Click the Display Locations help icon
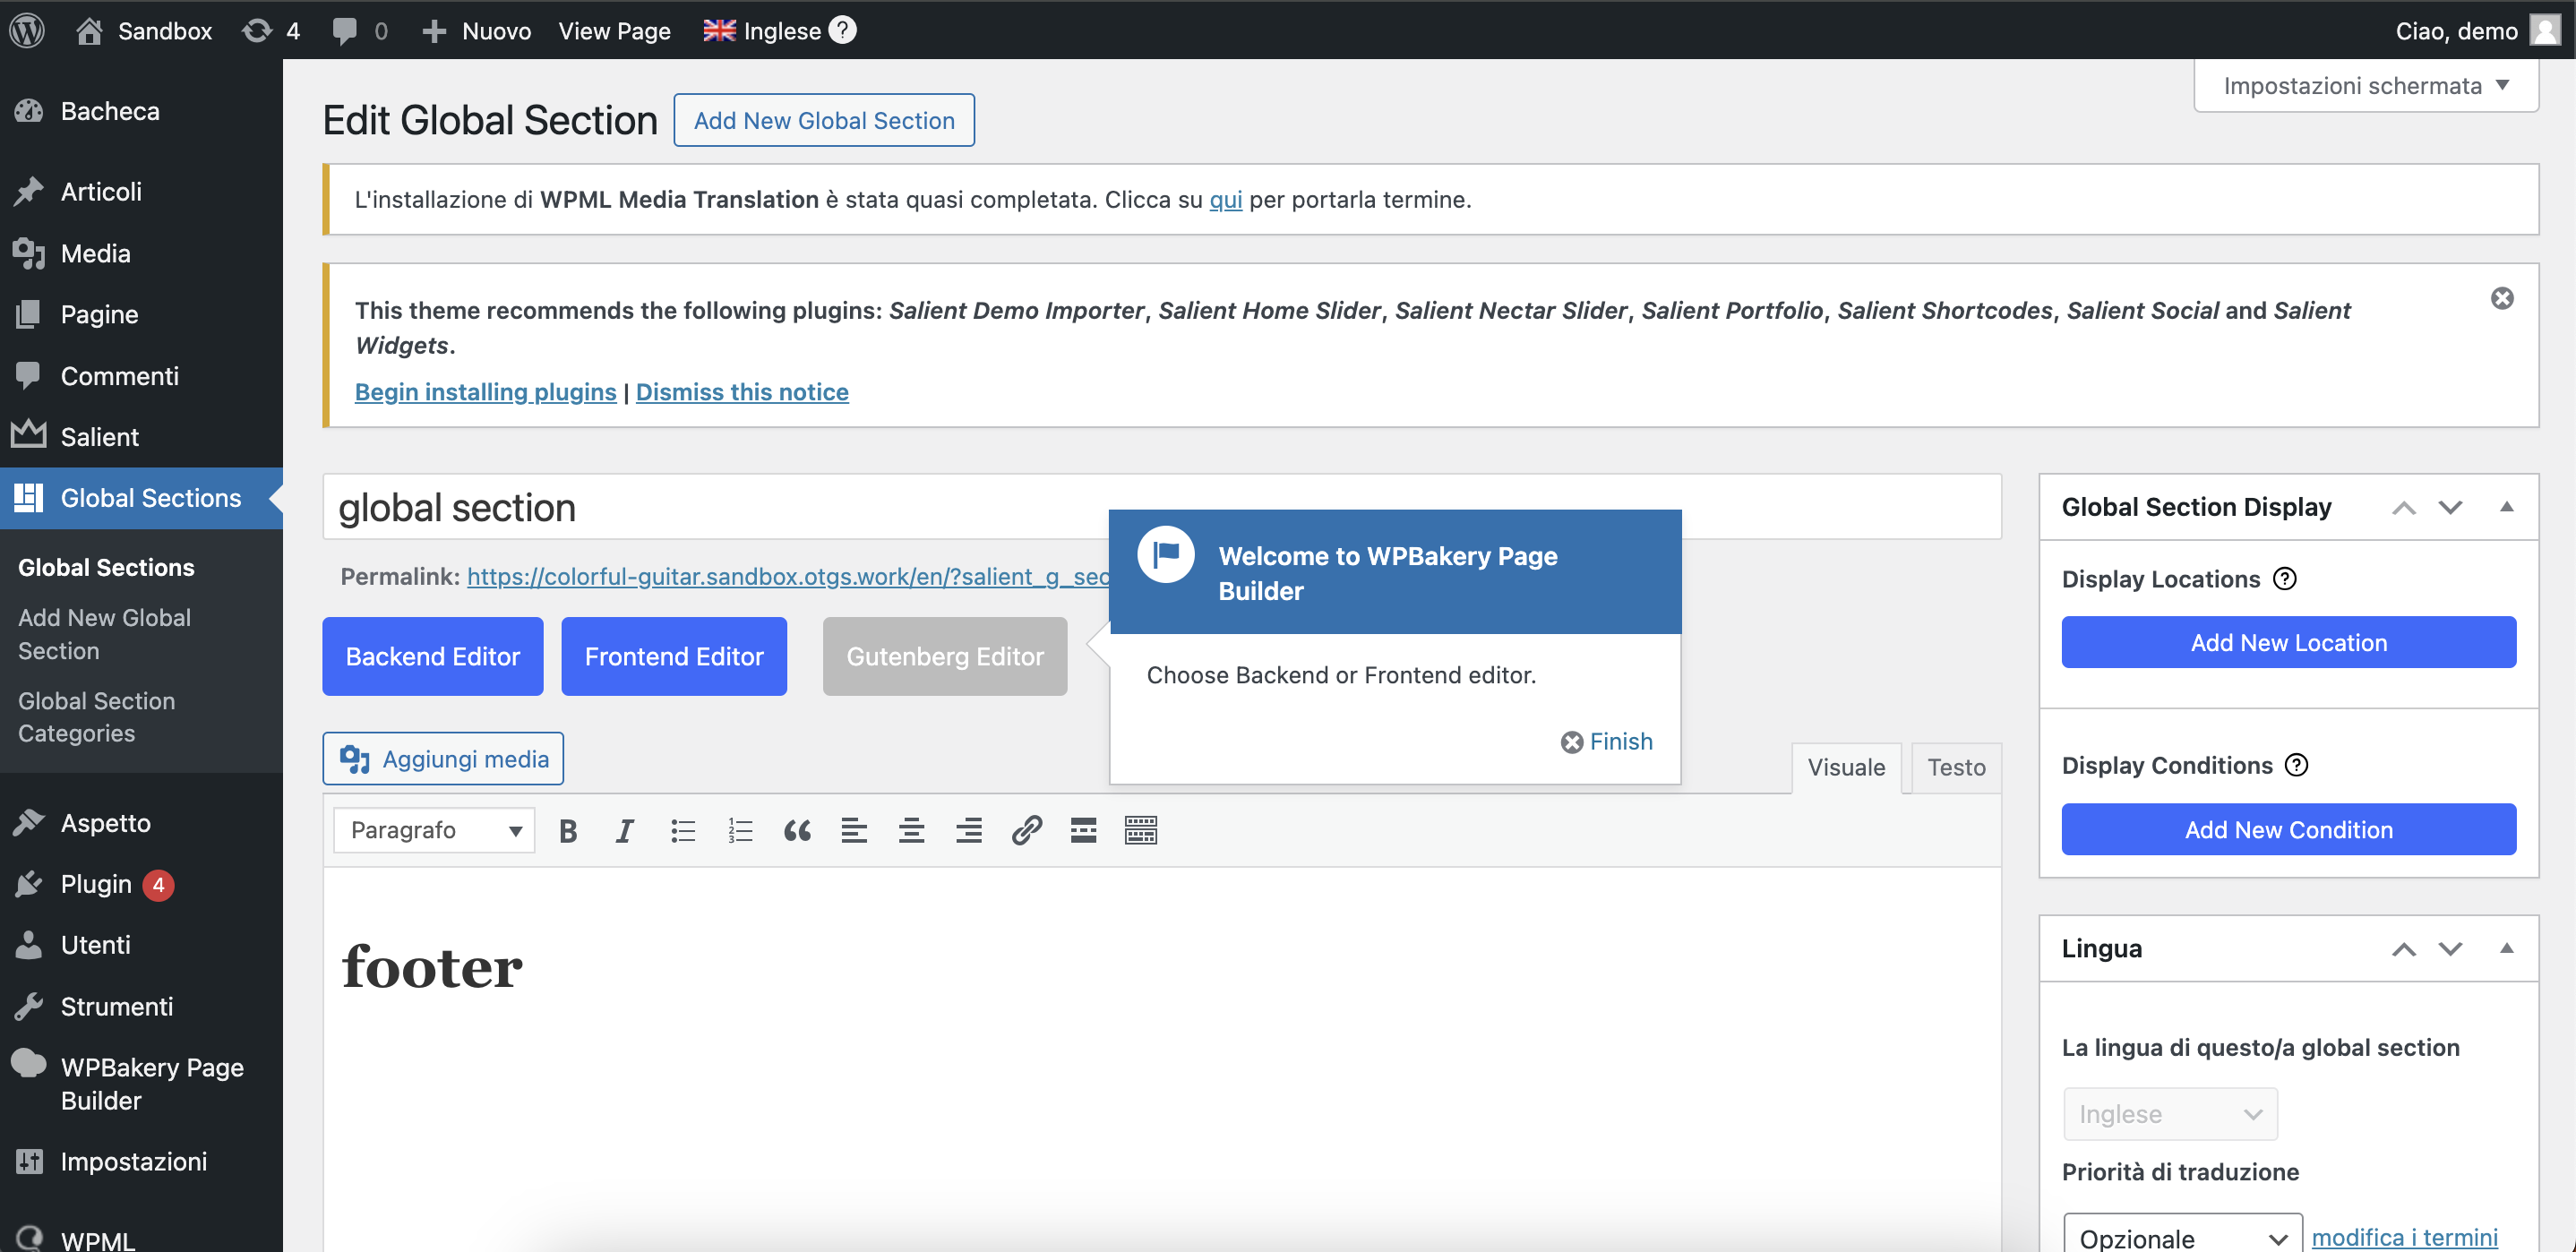This screenshot has width=2576, height=1252. coord(2285,578)
